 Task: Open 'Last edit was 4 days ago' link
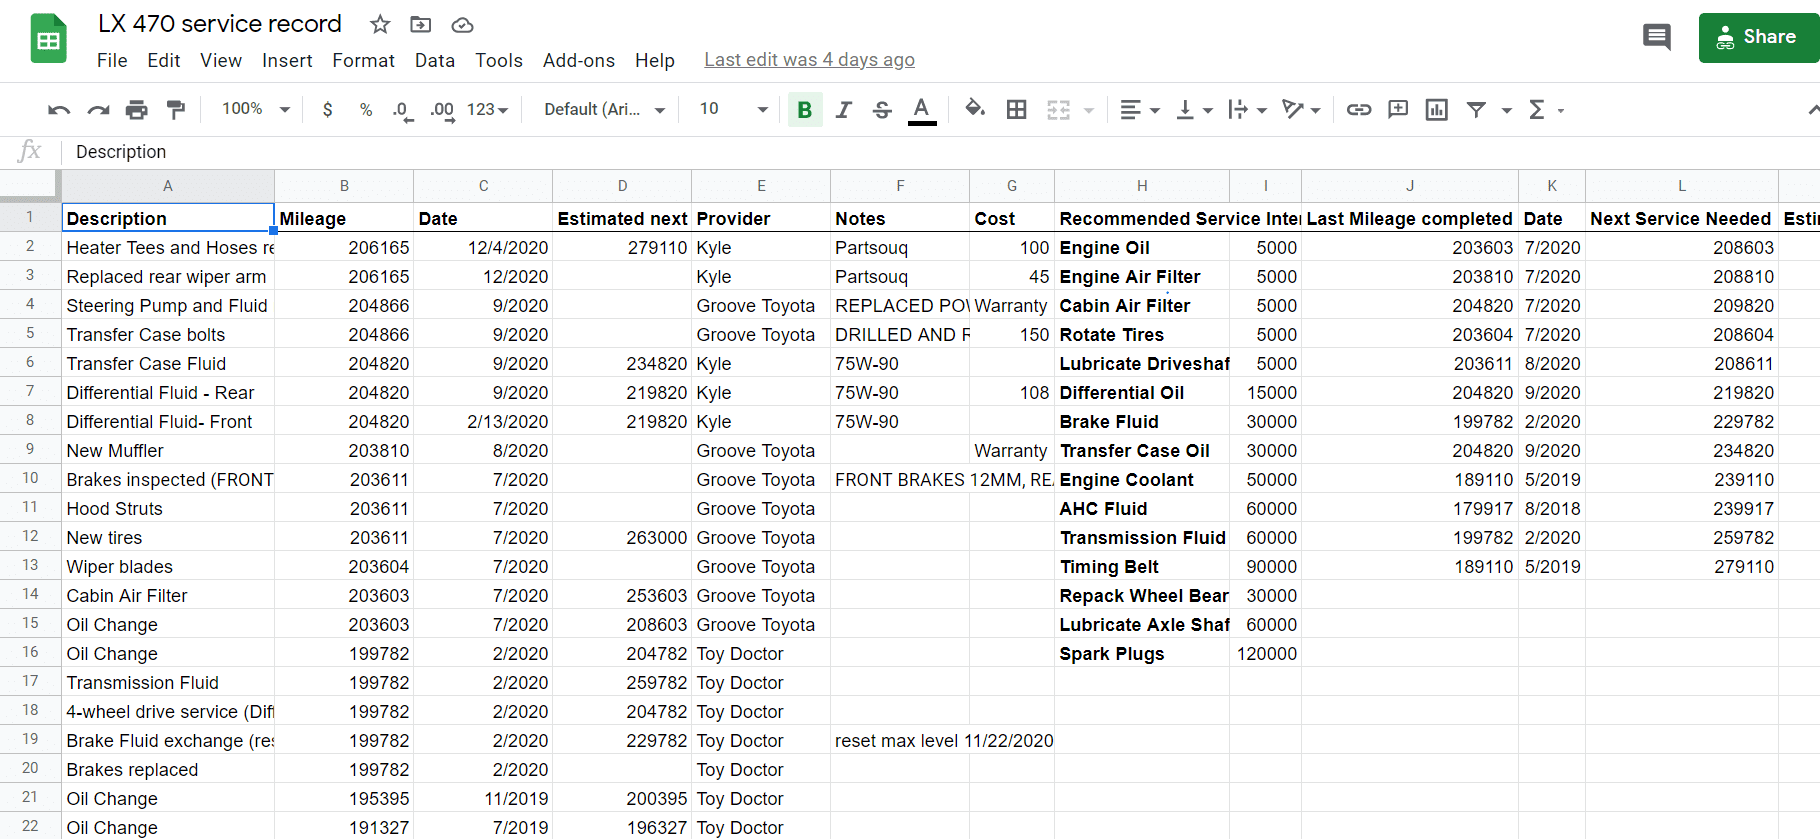click(x=809, y=60)
